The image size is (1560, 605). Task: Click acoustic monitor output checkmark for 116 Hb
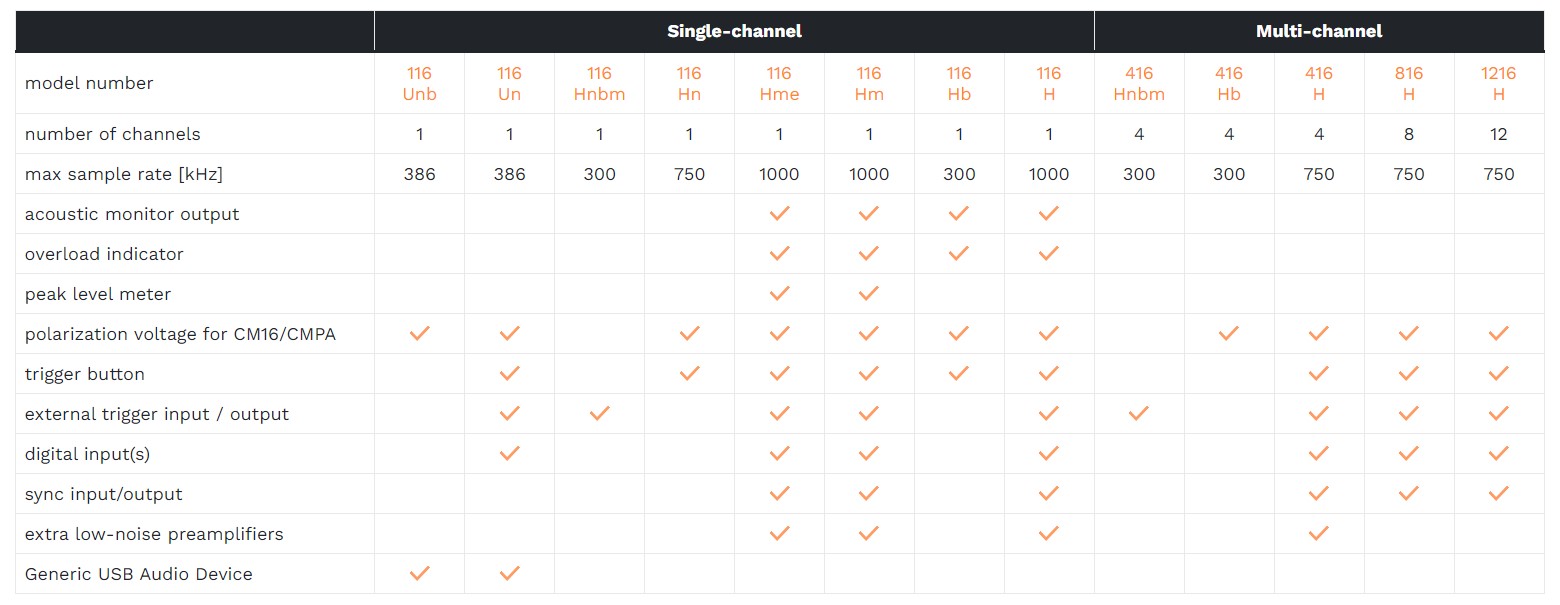point(959,213)
